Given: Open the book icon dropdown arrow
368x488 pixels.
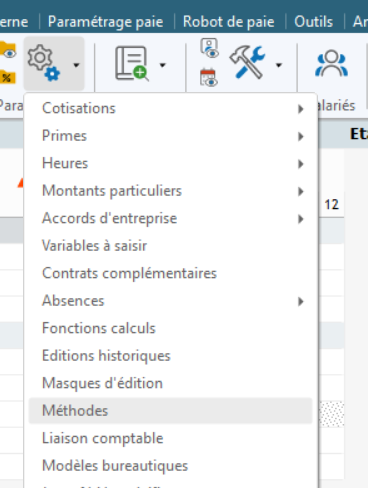Looking at the screenshot, I should tap(162, 65).
